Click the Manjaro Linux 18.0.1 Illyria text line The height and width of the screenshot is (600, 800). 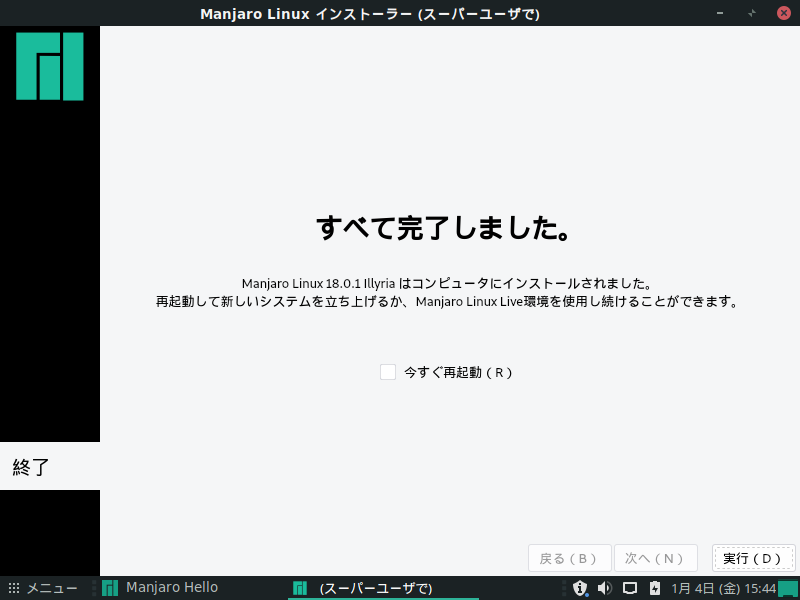[x=446, y=283]
